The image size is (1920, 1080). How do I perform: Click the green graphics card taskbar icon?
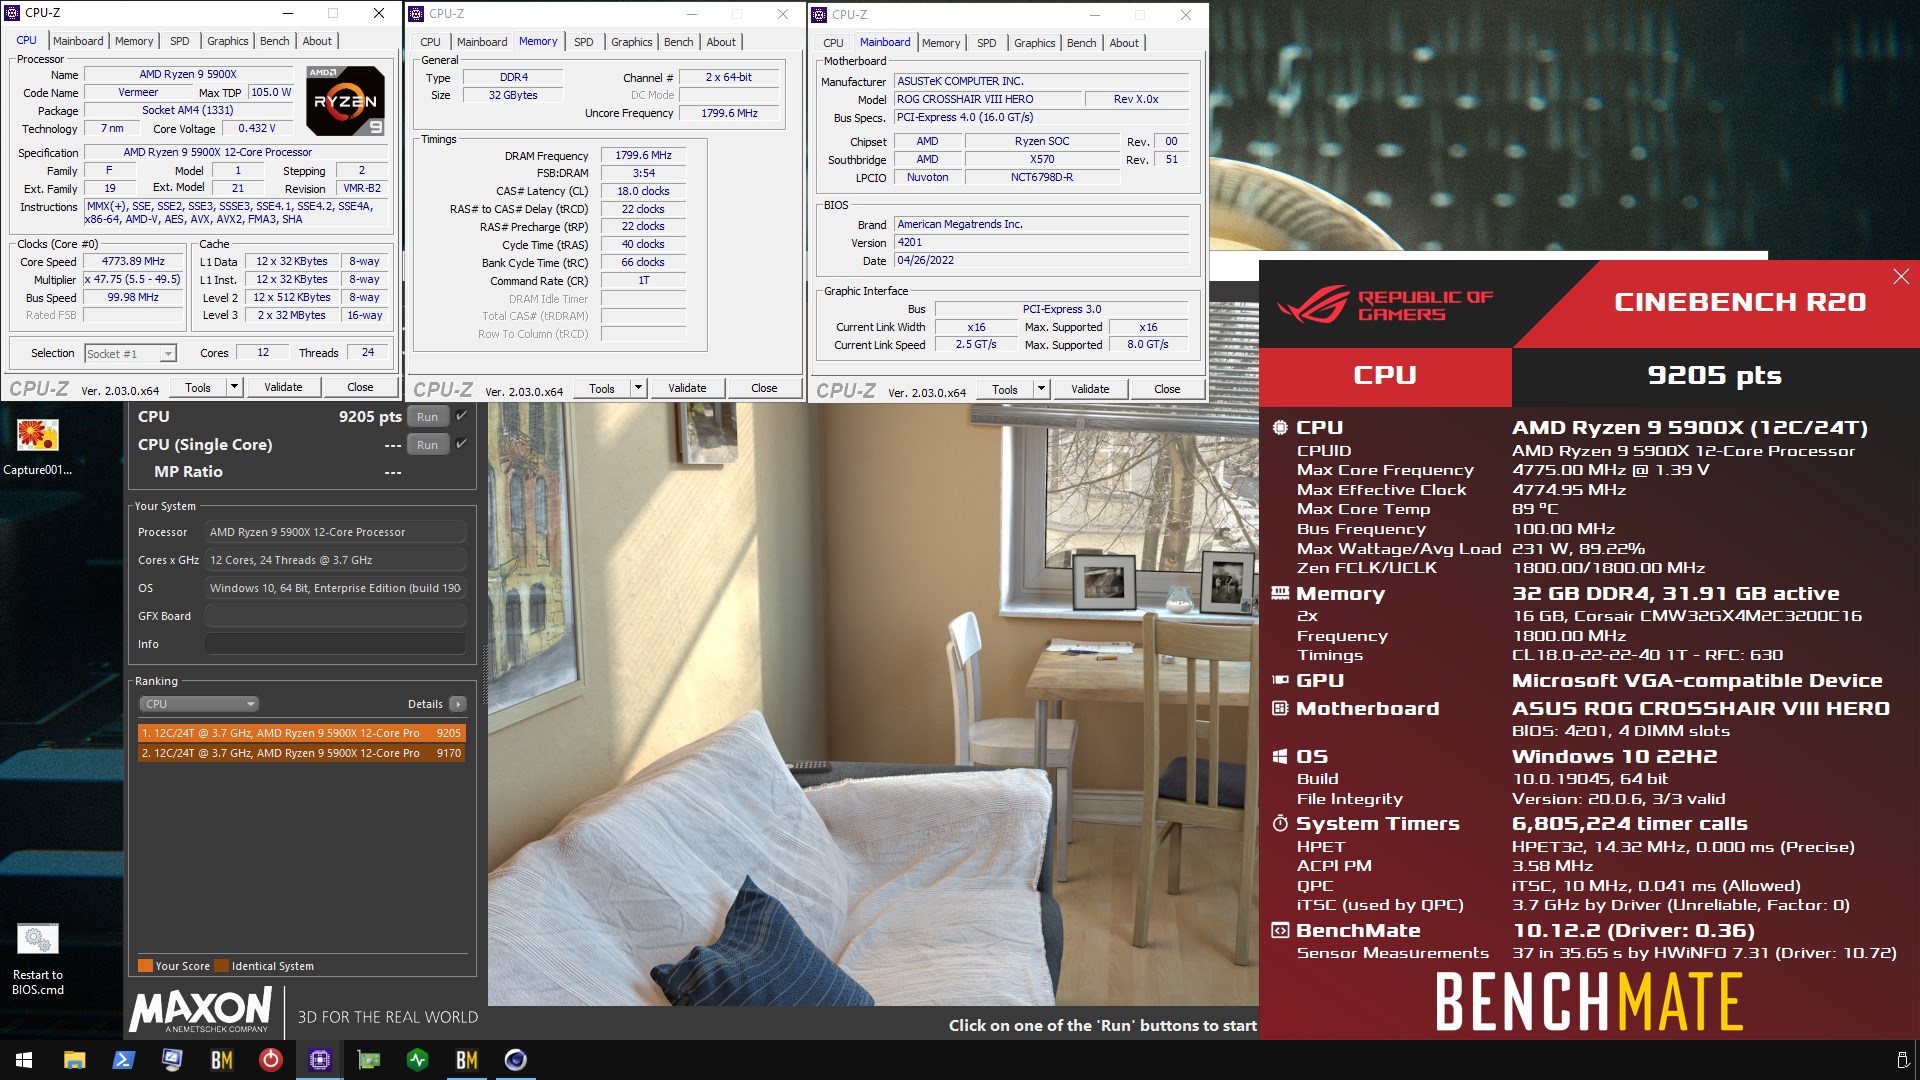tap(369, 1060)
